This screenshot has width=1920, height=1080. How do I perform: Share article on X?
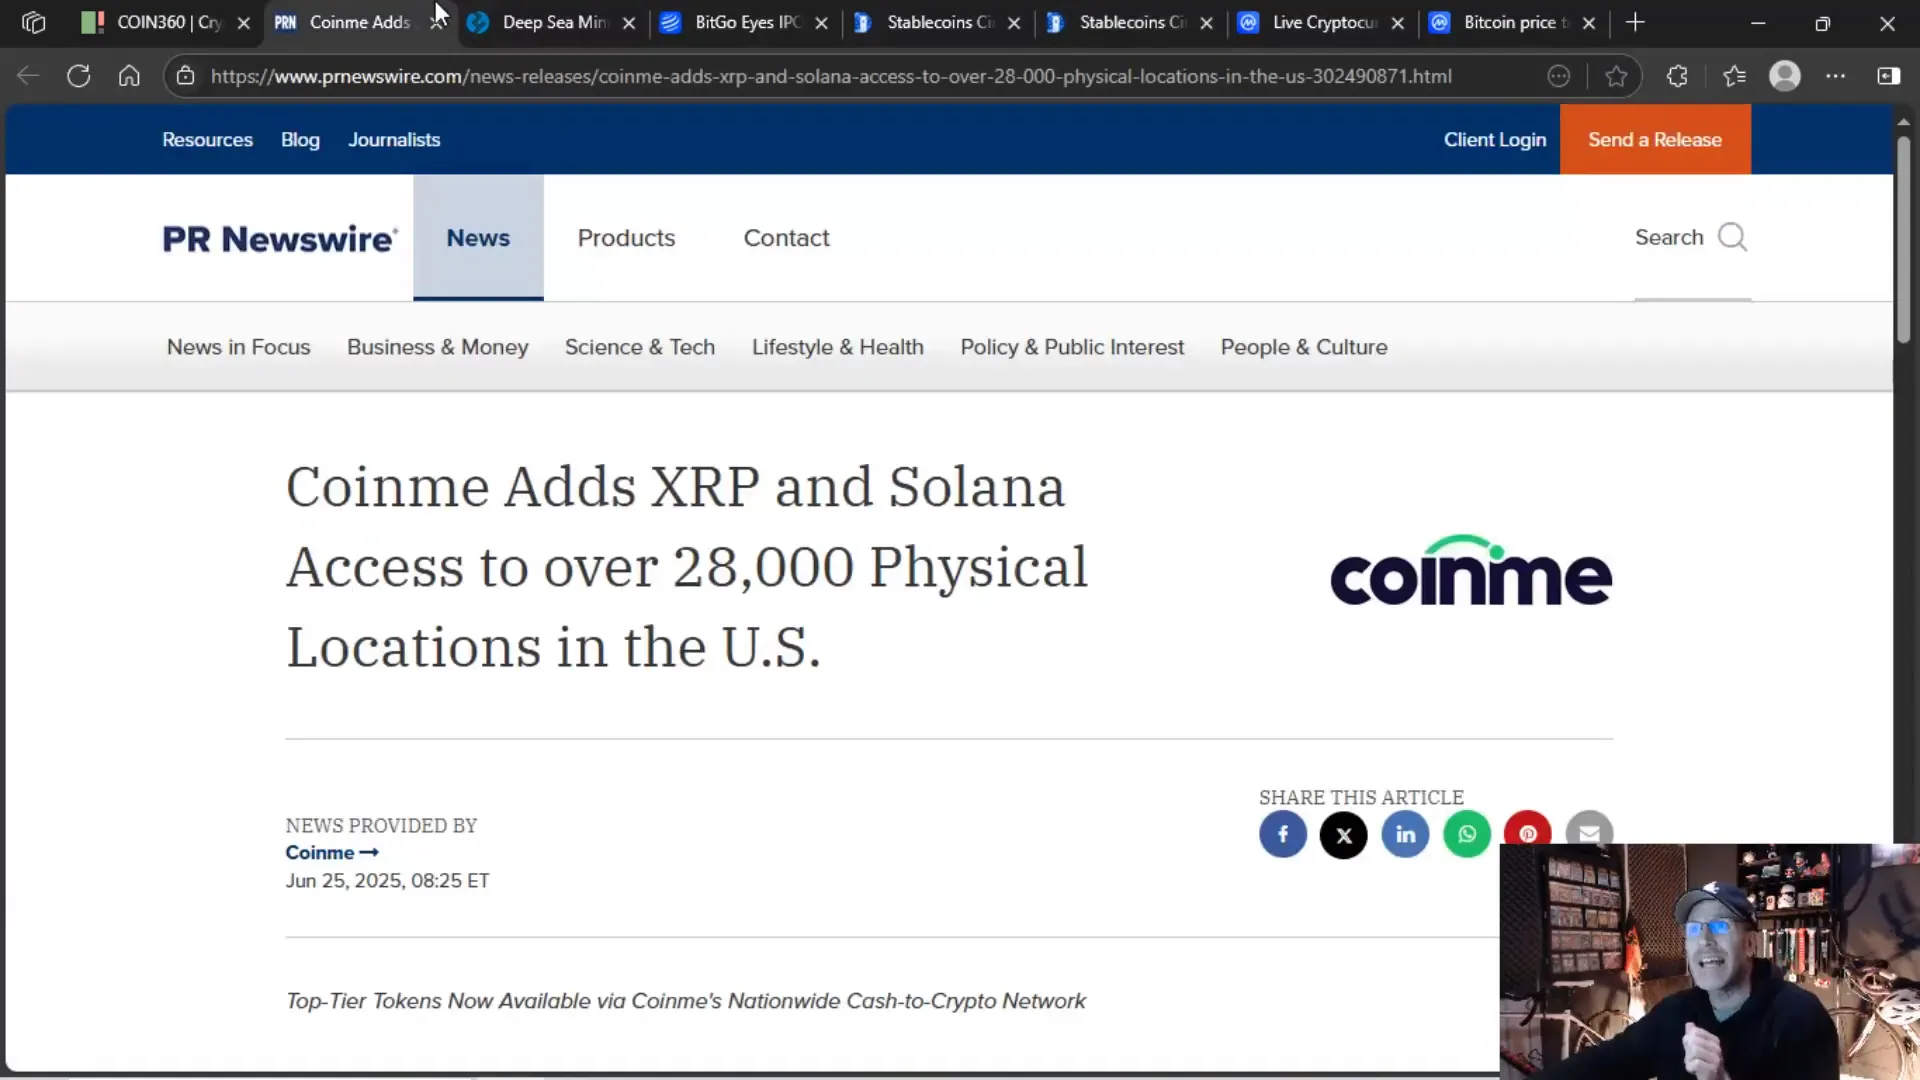click(x=1344, y=834)
